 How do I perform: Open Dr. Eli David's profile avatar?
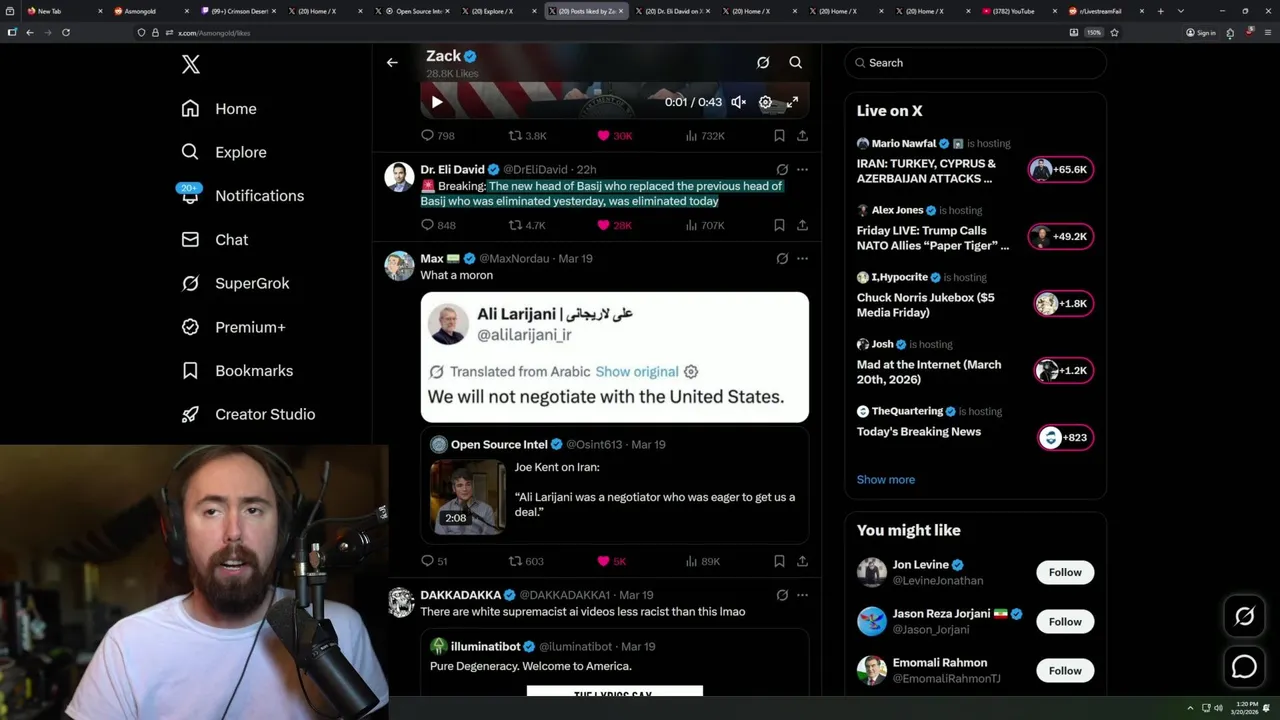point(400,177)
